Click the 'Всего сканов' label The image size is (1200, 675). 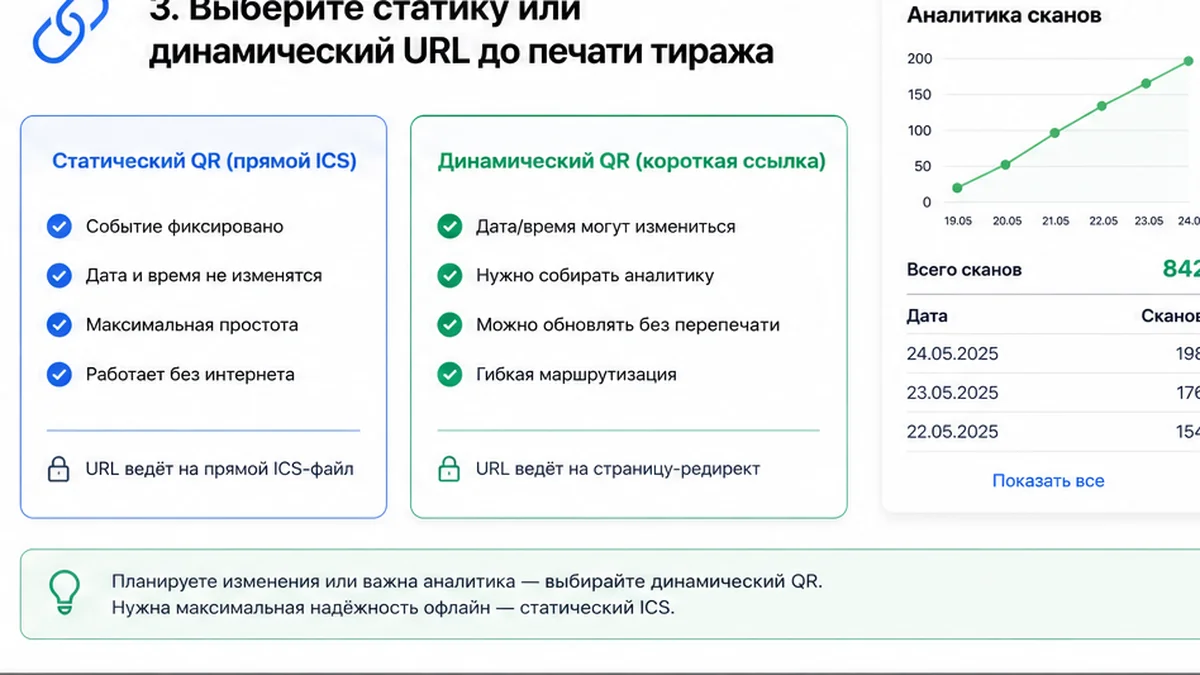(964, 270)
